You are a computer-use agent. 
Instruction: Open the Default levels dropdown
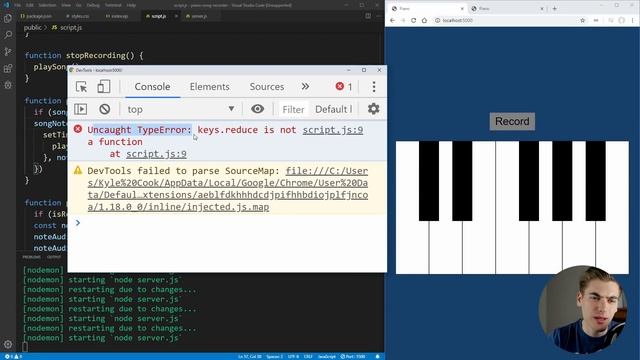(333, 109)
